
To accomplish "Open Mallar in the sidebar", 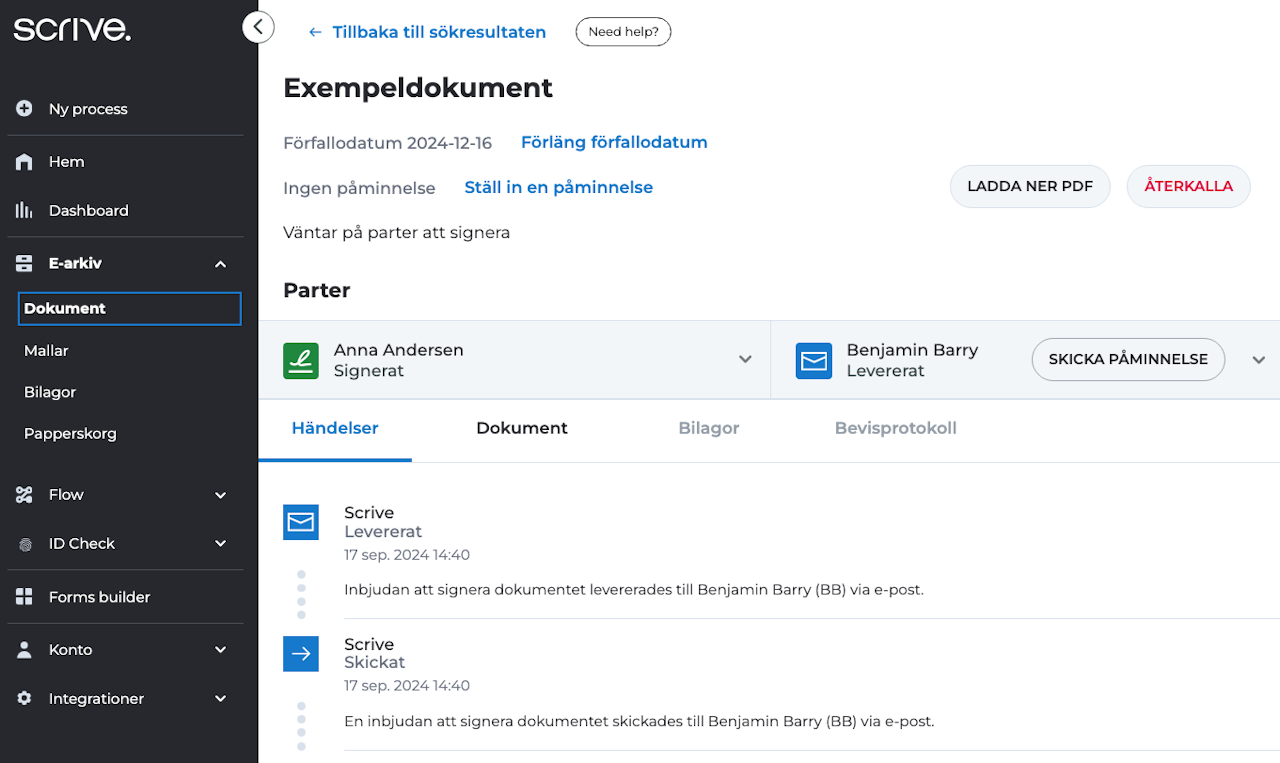I will (46, 351).
